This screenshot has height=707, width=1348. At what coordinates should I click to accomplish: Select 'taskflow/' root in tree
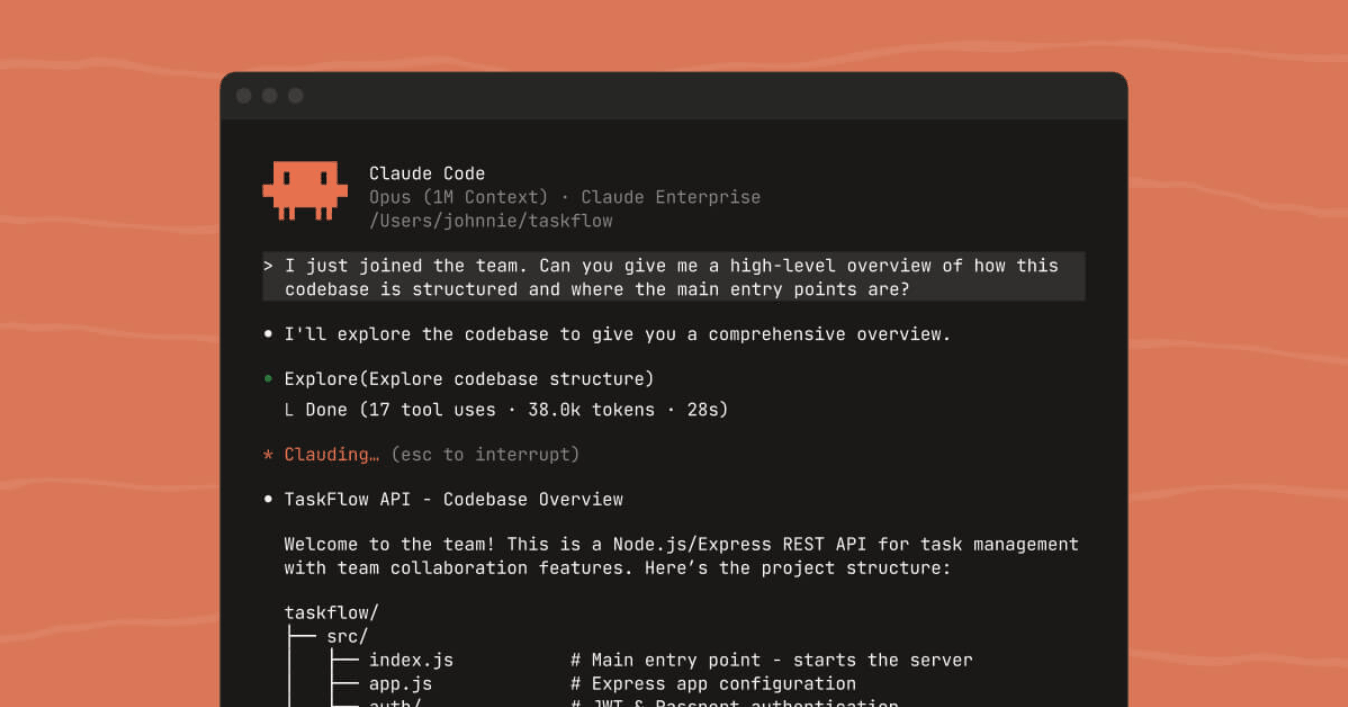point(331,613)
